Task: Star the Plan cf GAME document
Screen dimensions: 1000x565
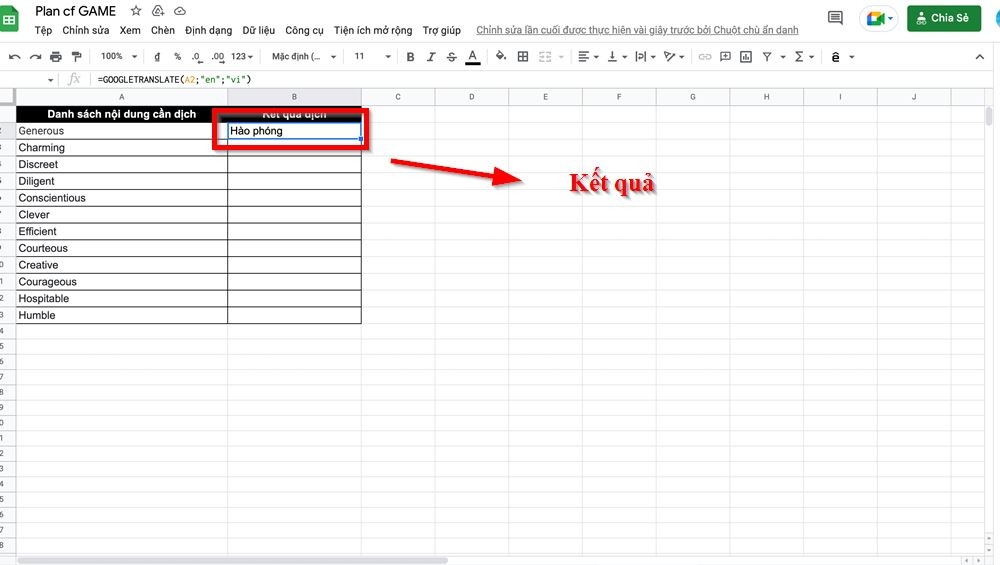Action: coord(136,11)
